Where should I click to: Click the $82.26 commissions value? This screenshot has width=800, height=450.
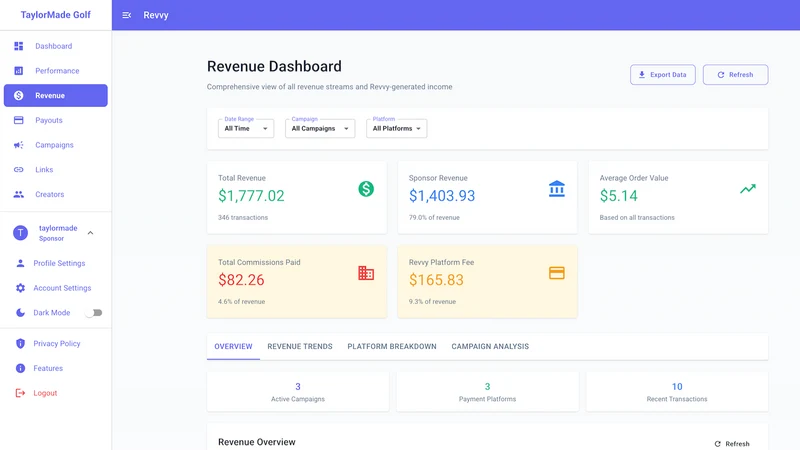[241, 280]
